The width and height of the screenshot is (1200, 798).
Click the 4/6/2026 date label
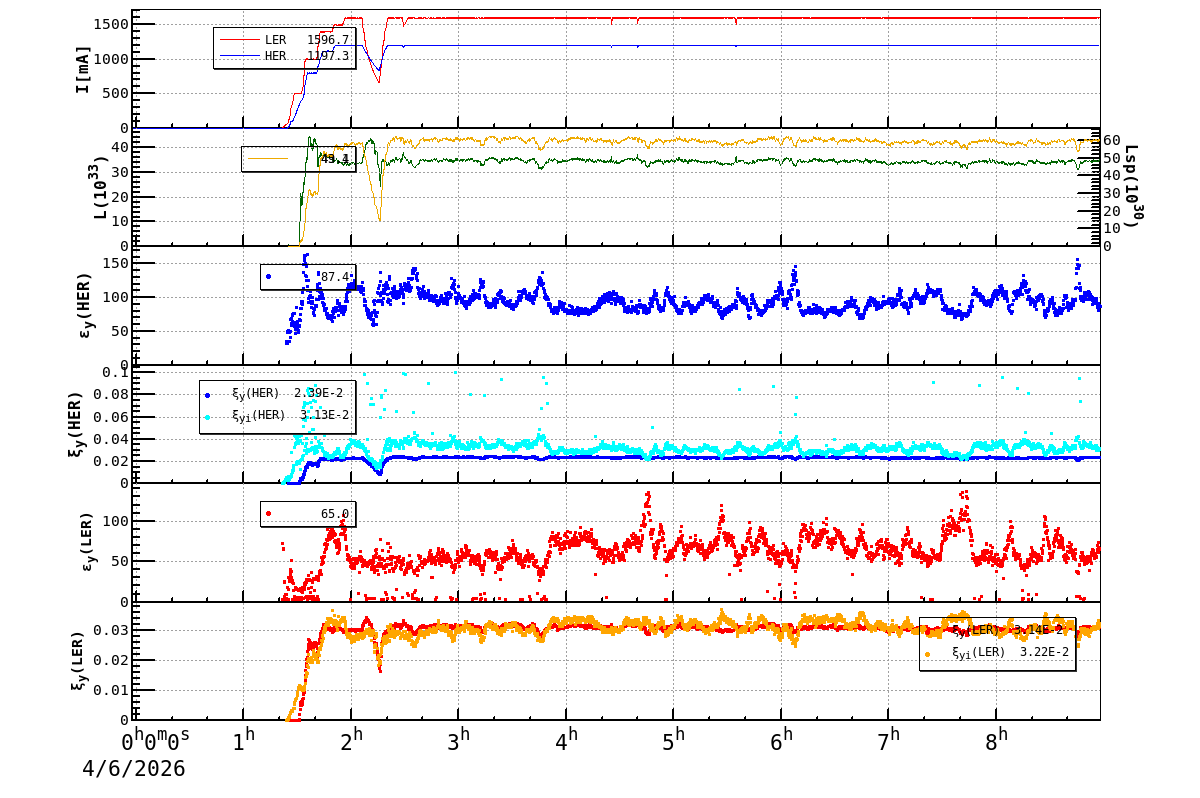coord(134,769)
